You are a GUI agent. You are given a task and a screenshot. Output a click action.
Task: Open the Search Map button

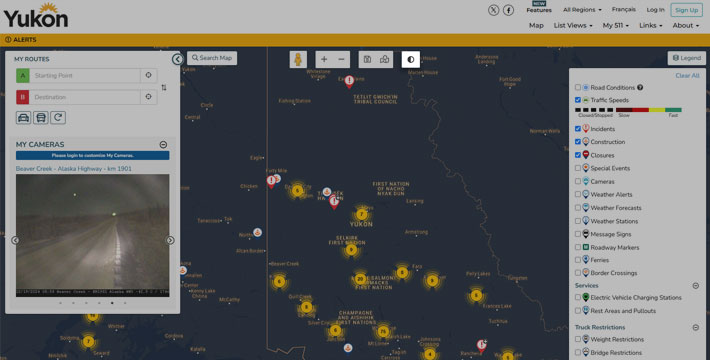(x=212, y=58)
